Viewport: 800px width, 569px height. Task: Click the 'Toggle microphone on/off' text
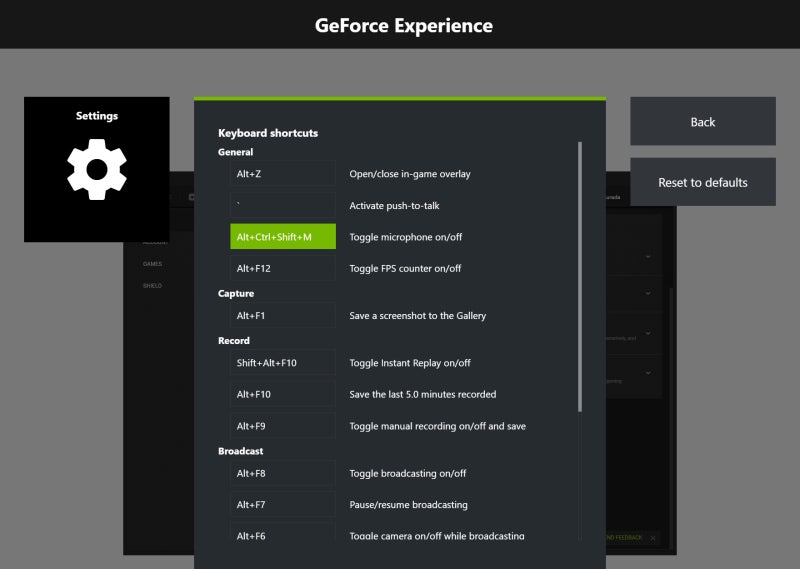click(406, 237)
